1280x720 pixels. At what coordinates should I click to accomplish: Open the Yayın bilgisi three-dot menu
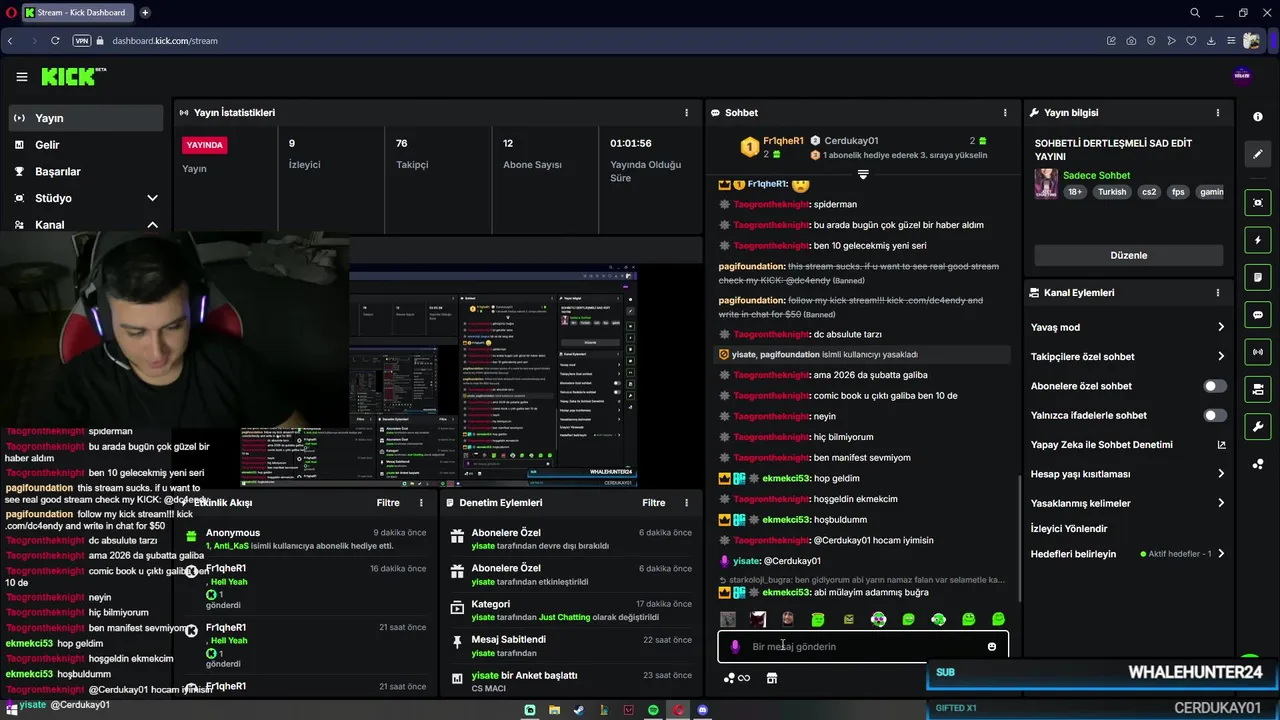click(1218, 113)
